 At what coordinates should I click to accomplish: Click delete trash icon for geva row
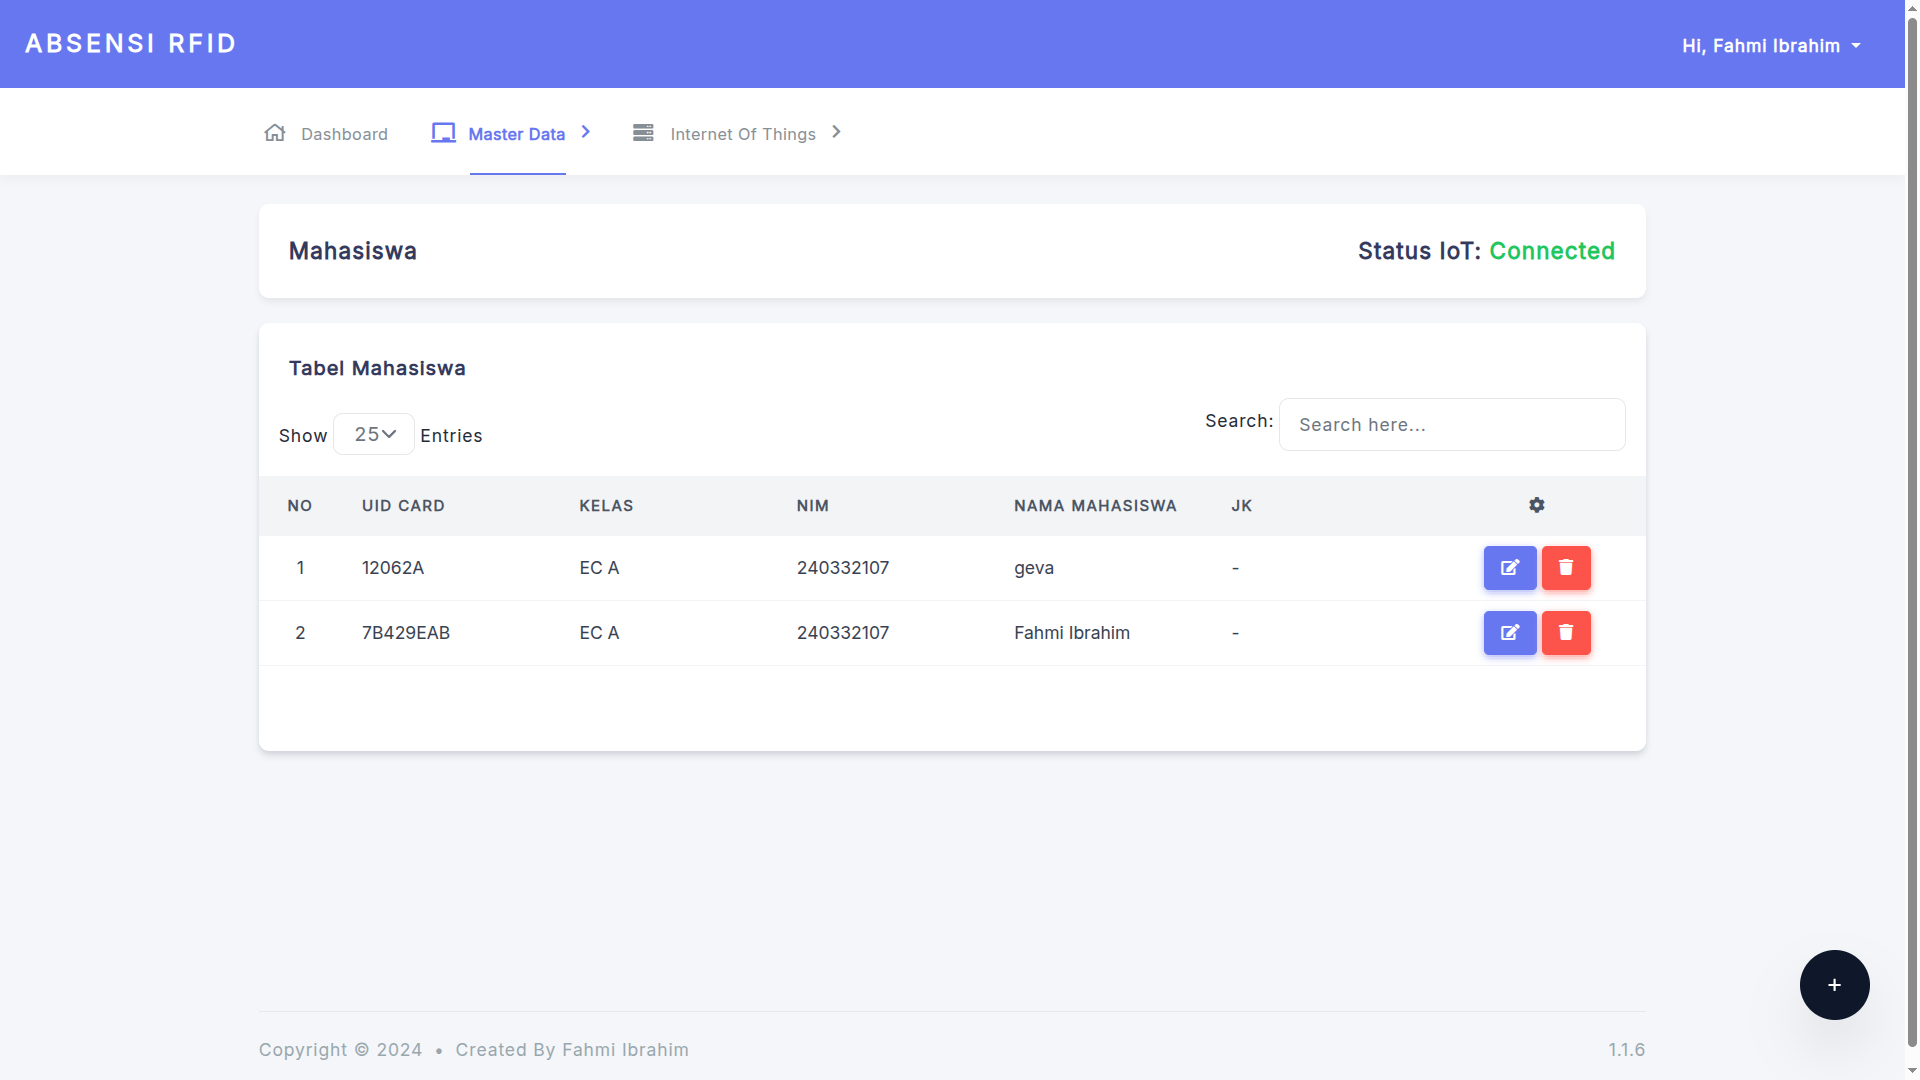click(x=1565, y=568)
